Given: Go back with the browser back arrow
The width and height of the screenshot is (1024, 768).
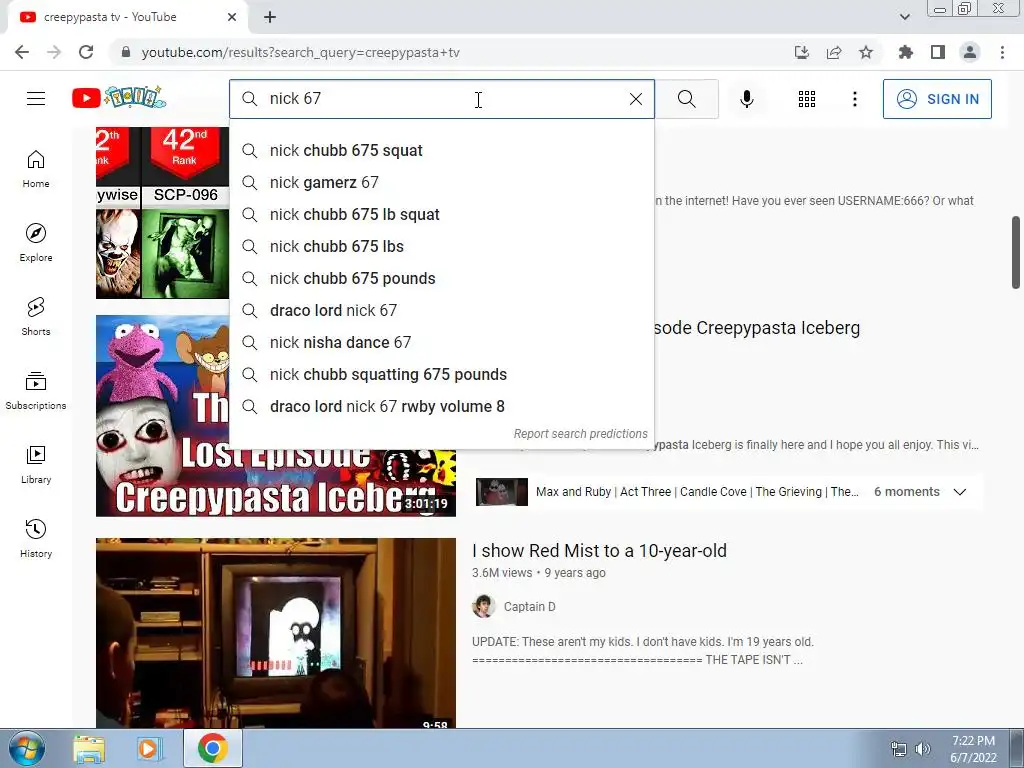Looking at the screenshot, I should [22, 52].
